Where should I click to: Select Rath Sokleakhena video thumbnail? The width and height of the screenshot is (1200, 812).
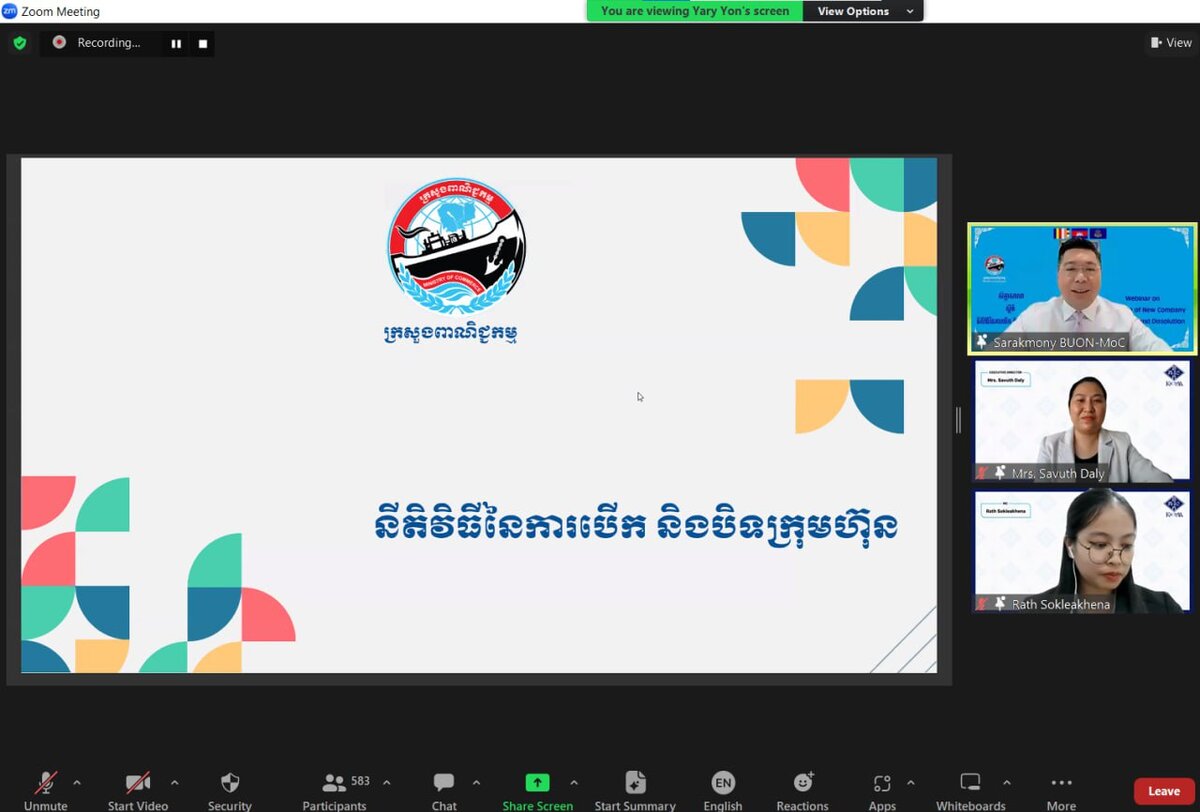[1082, 552]
